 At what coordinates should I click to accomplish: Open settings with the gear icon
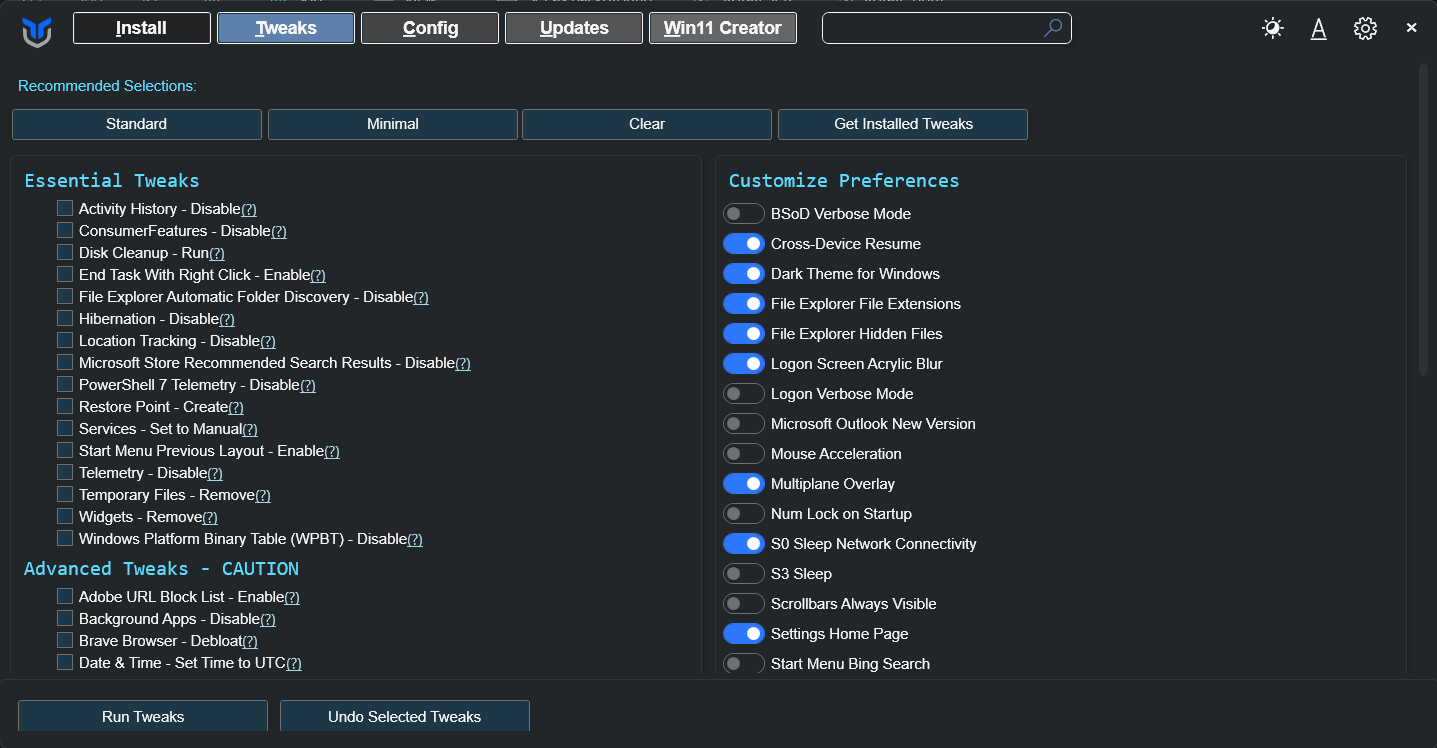click(1365, 28)
